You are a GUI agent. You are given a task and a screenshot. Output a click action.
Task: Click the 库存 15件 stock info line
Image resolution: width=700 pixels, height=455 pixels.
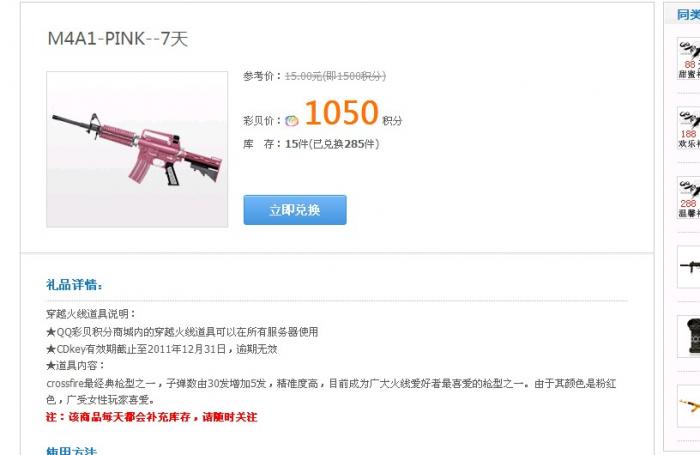point(311,144)
